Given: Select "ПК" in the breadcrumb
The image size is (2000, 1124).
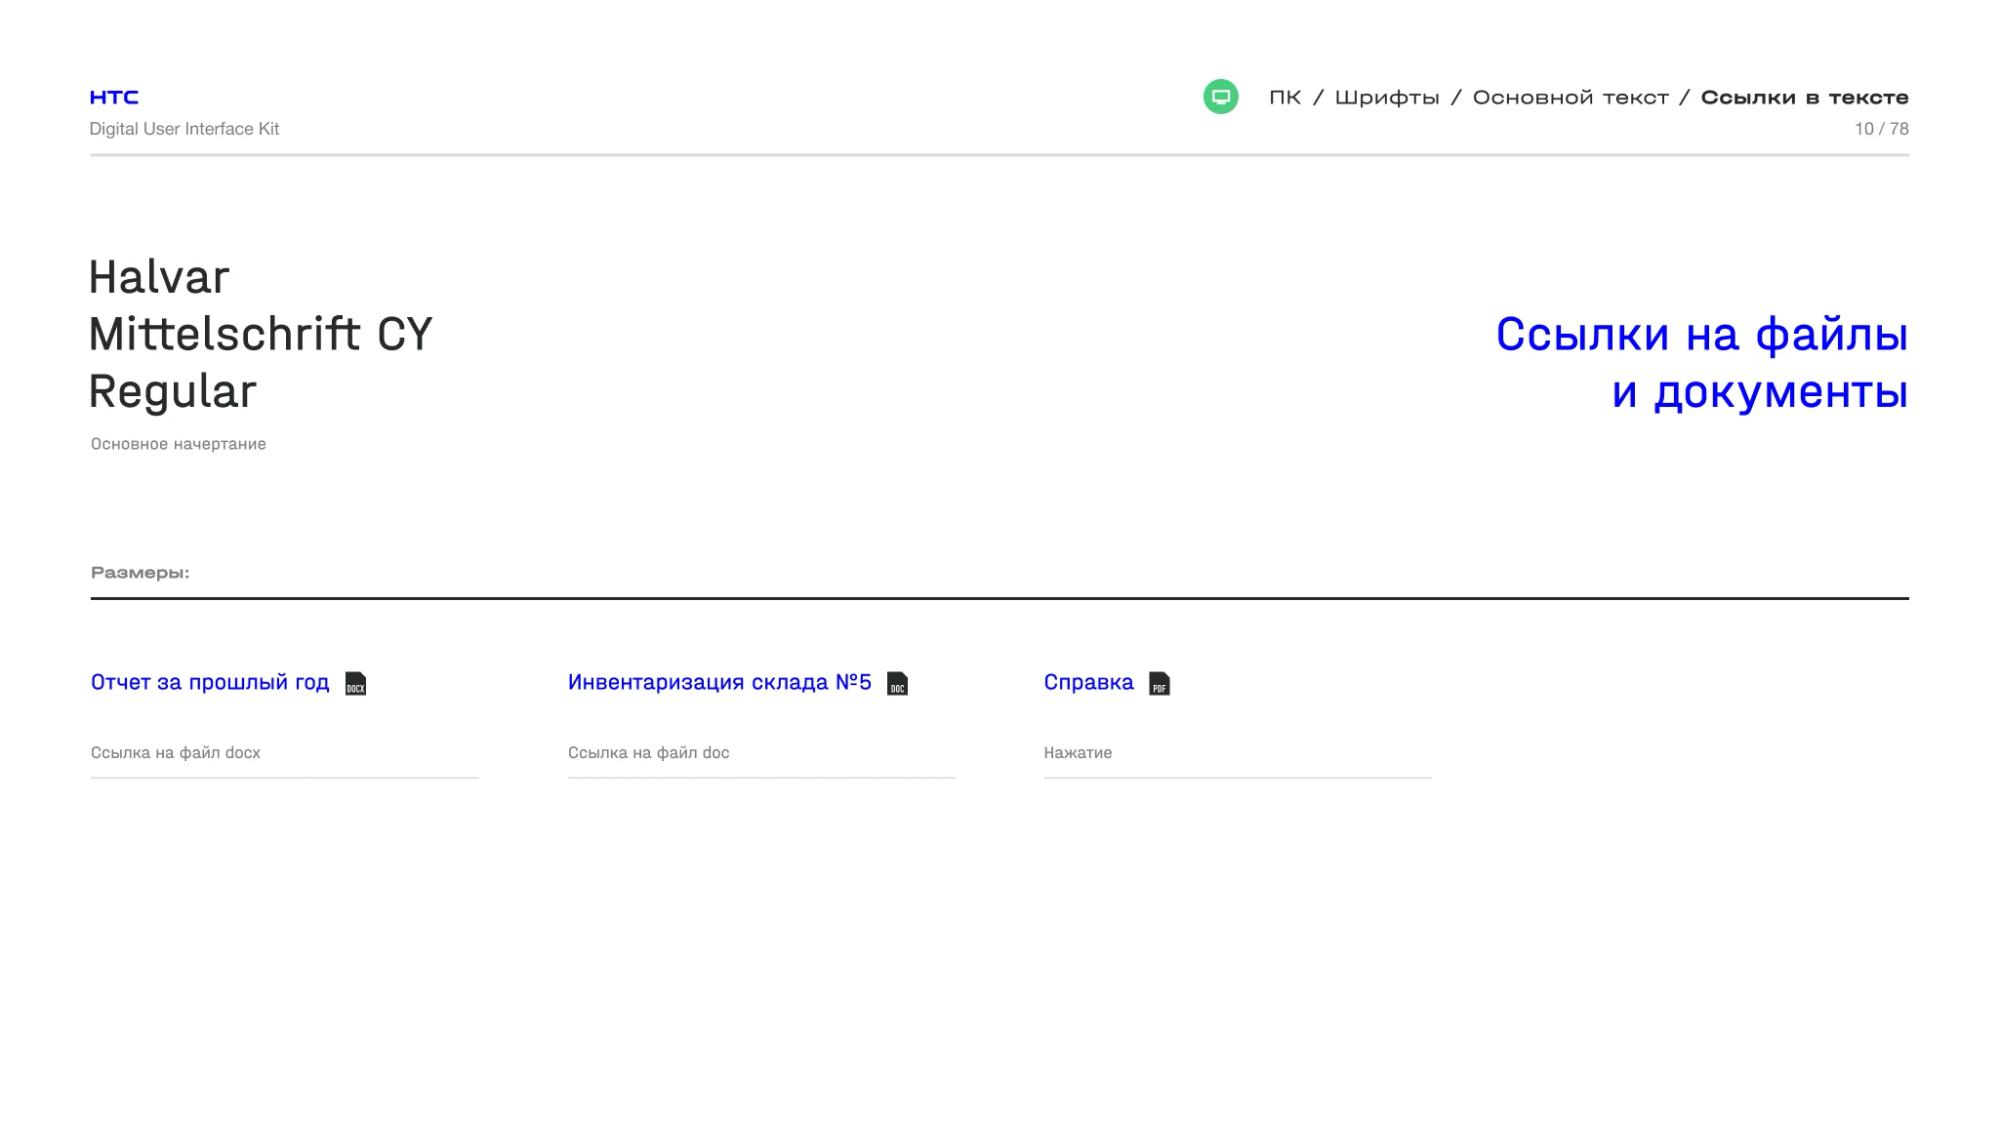Looking at the screenshot, I should (x=1285, y=97).
